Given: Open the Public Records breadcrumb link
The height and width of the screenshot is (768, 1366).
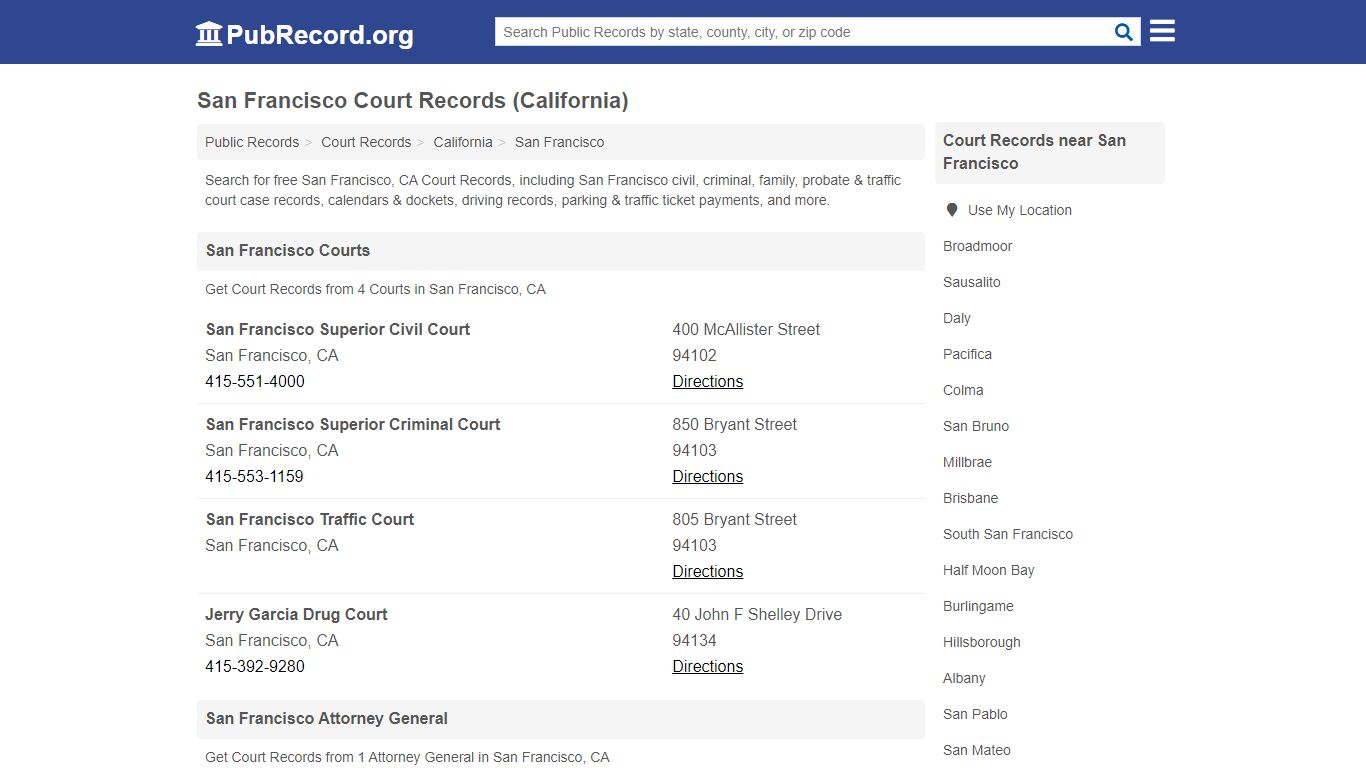Looking at the screenshot, I should (x=252, y=142).
